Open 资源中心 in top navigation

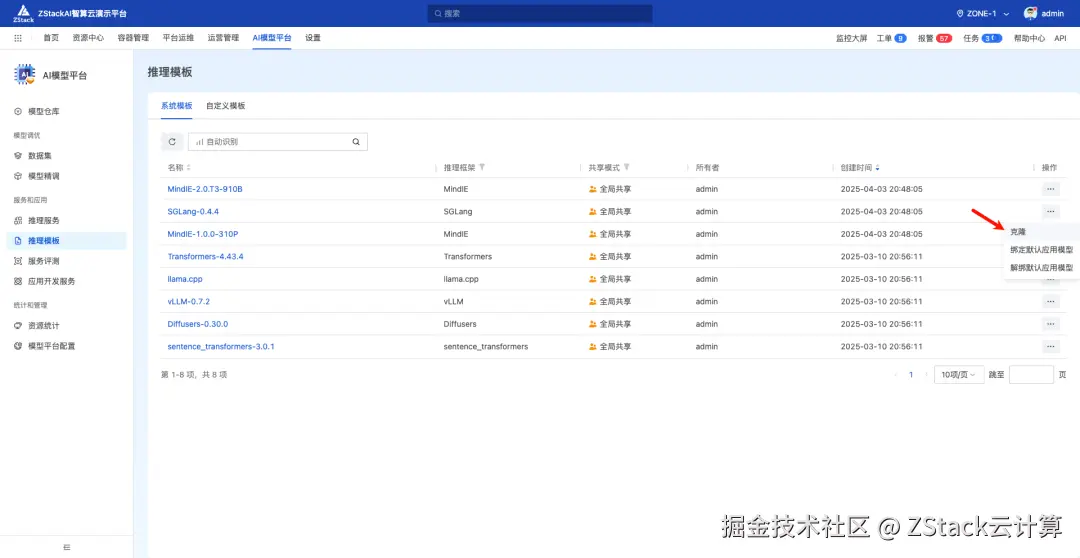click(88, 38)
